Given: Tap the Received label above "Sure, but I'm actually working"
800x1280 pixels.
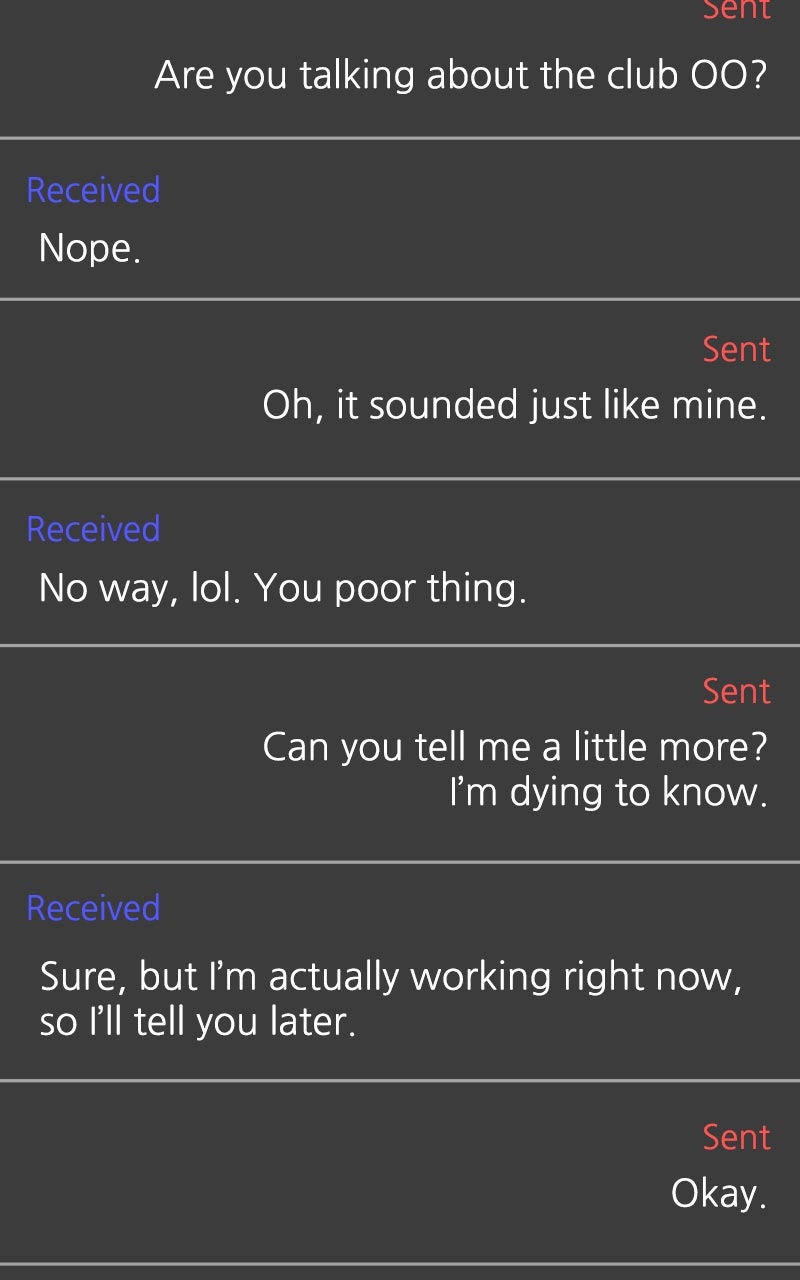Looking at the screenshot, I should click(x=93, y=908).
